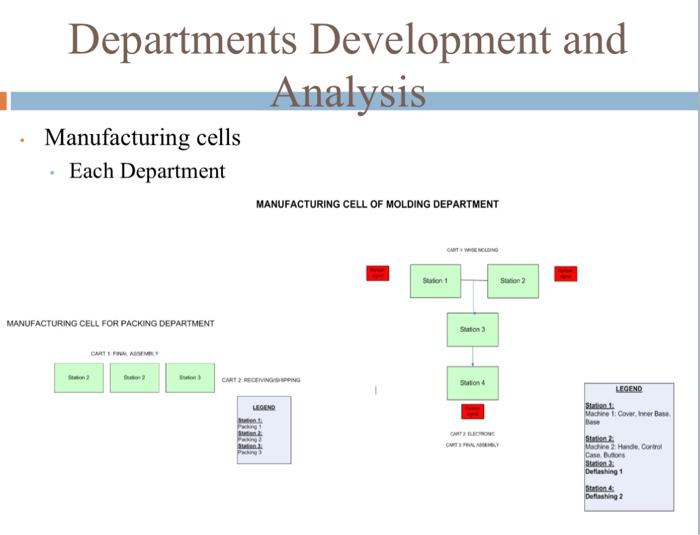
Task: Select the molding diagram Station 3 box above Station 4
Action: pyautogui.click(x=473, y=330)
